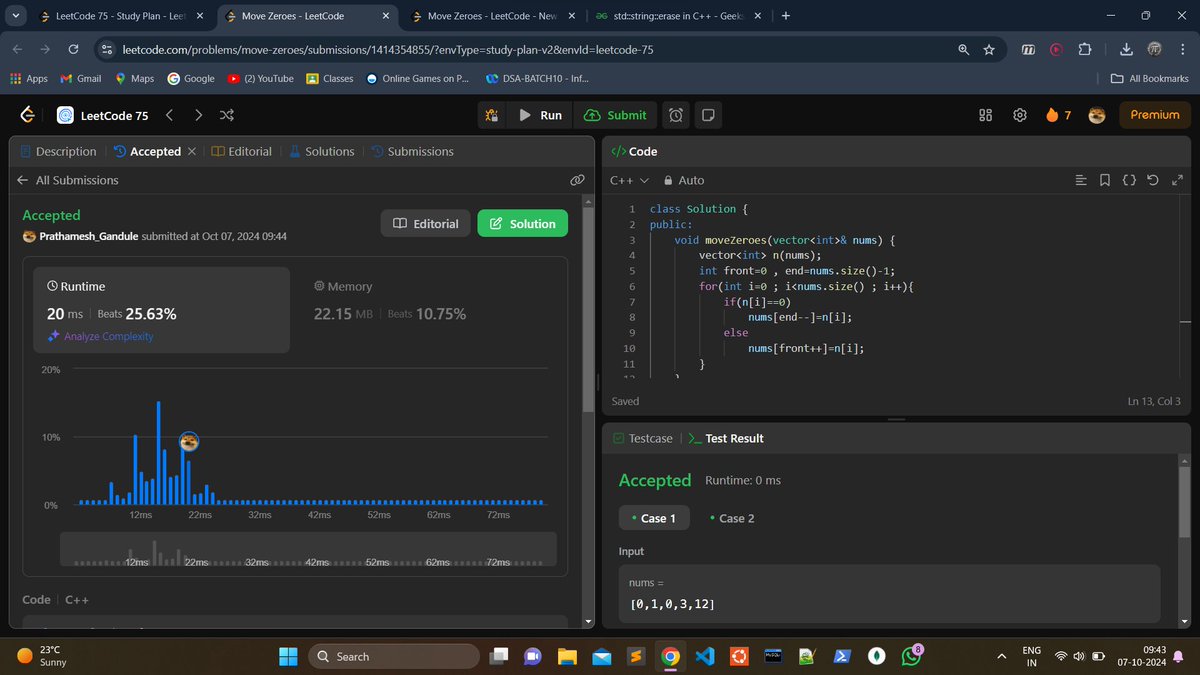Open the Chrome tab search dropdown arrow
The image size is (1200, 675).
coord(15,16)
